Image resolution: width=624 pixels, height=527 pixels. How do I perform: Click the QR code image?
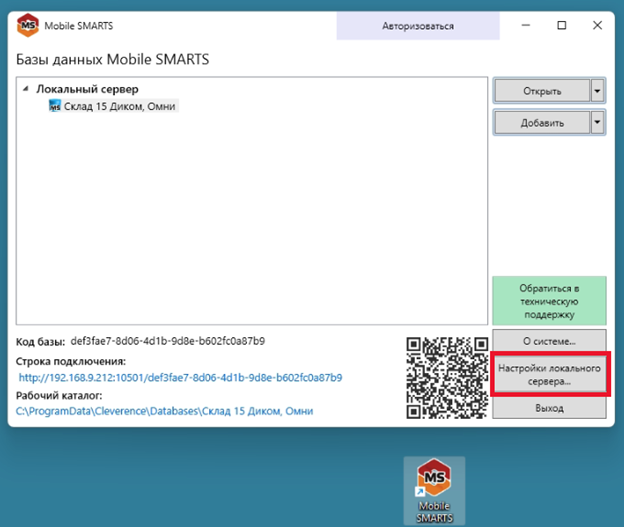pyautogui.click(x=446, y=377)
